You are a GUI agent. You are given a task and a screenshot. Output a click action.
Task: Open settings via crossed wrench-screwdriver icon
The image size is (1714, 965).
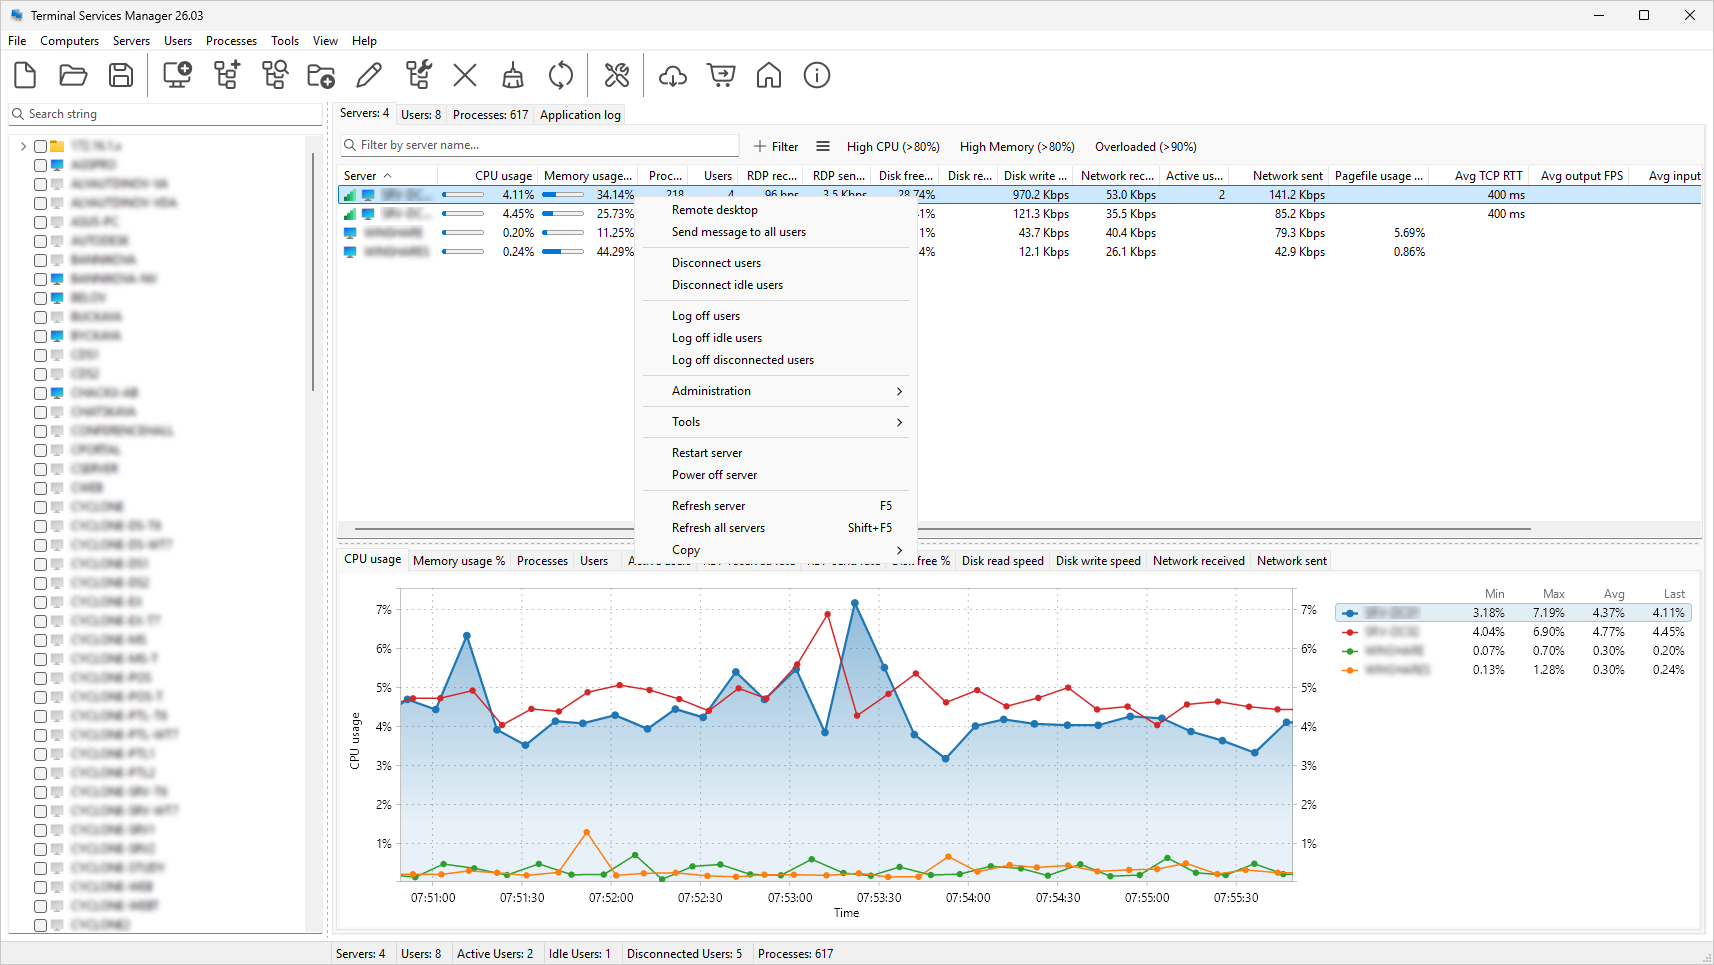[x=617, y=75]
